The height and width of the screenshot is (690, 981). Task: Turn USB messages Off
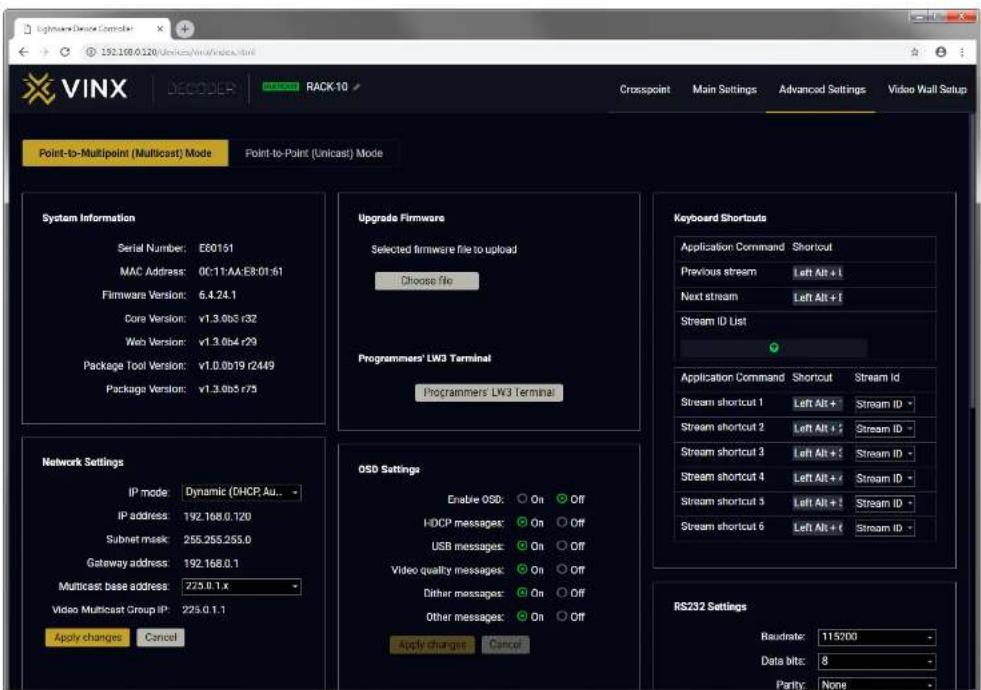point(562,545)
